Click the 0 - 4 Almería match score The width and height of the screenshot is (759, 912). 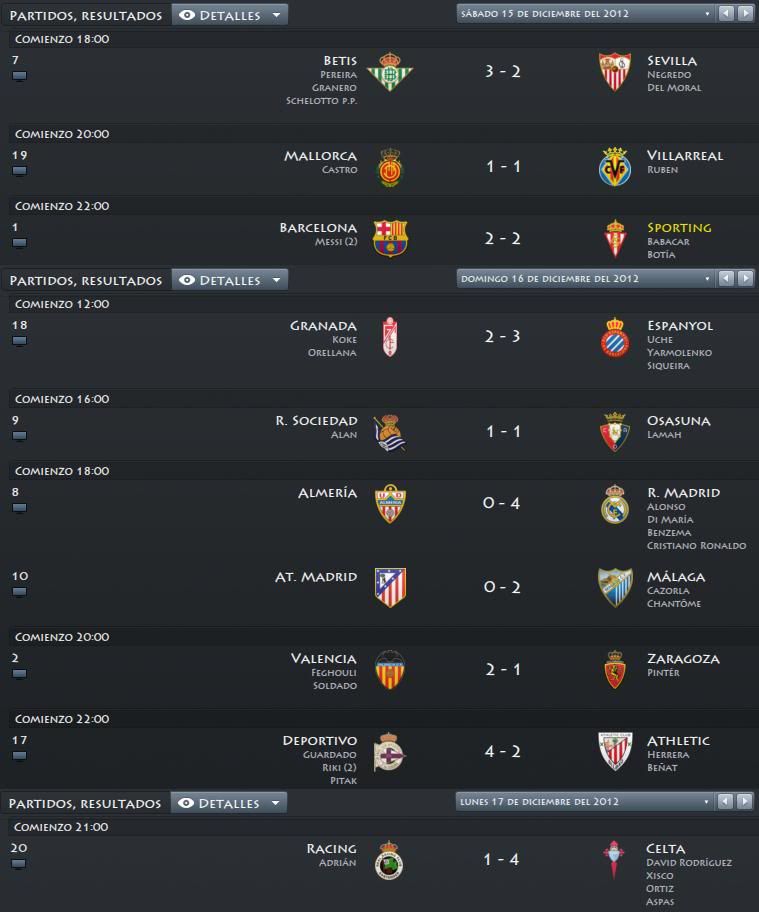[502, 503]
